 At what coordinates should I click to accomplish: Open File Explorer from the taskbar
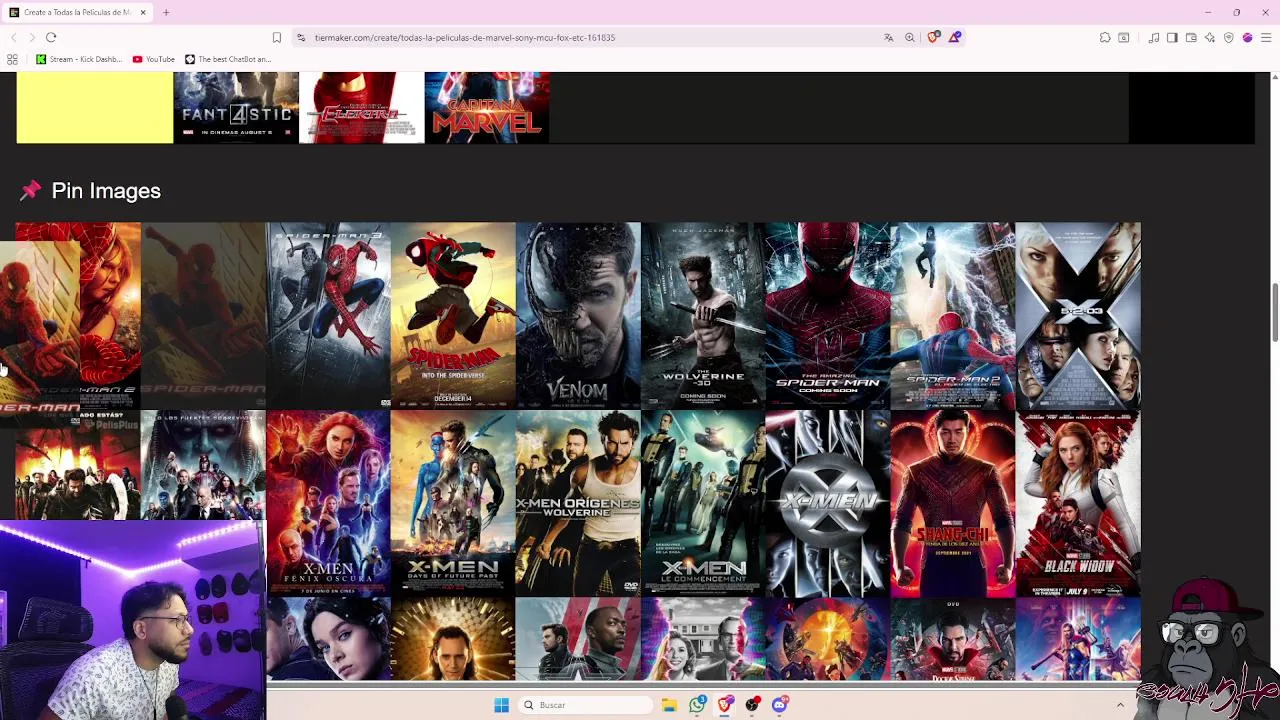tap(669, 705)
